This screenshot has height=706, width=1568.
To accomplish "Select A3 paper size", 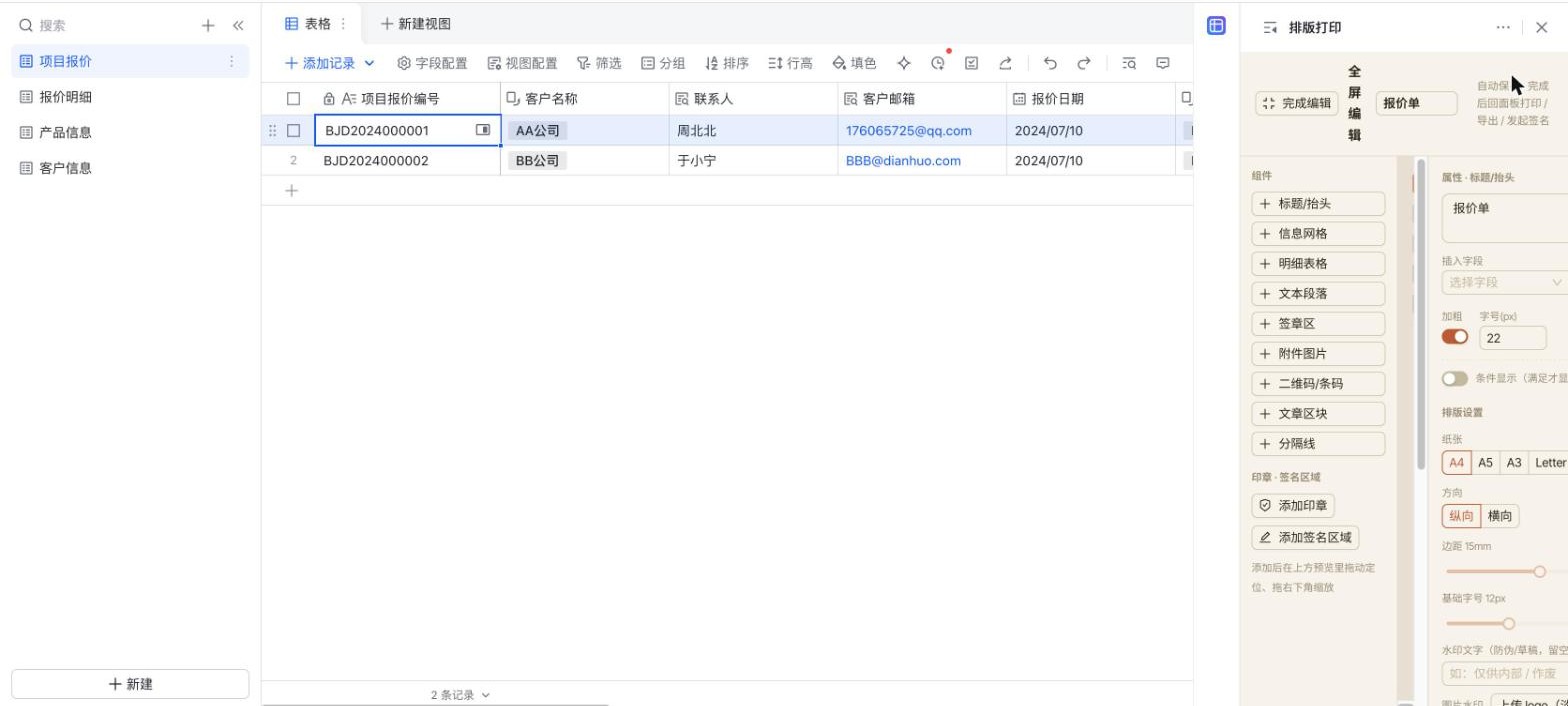I will tap(1514, 463).
